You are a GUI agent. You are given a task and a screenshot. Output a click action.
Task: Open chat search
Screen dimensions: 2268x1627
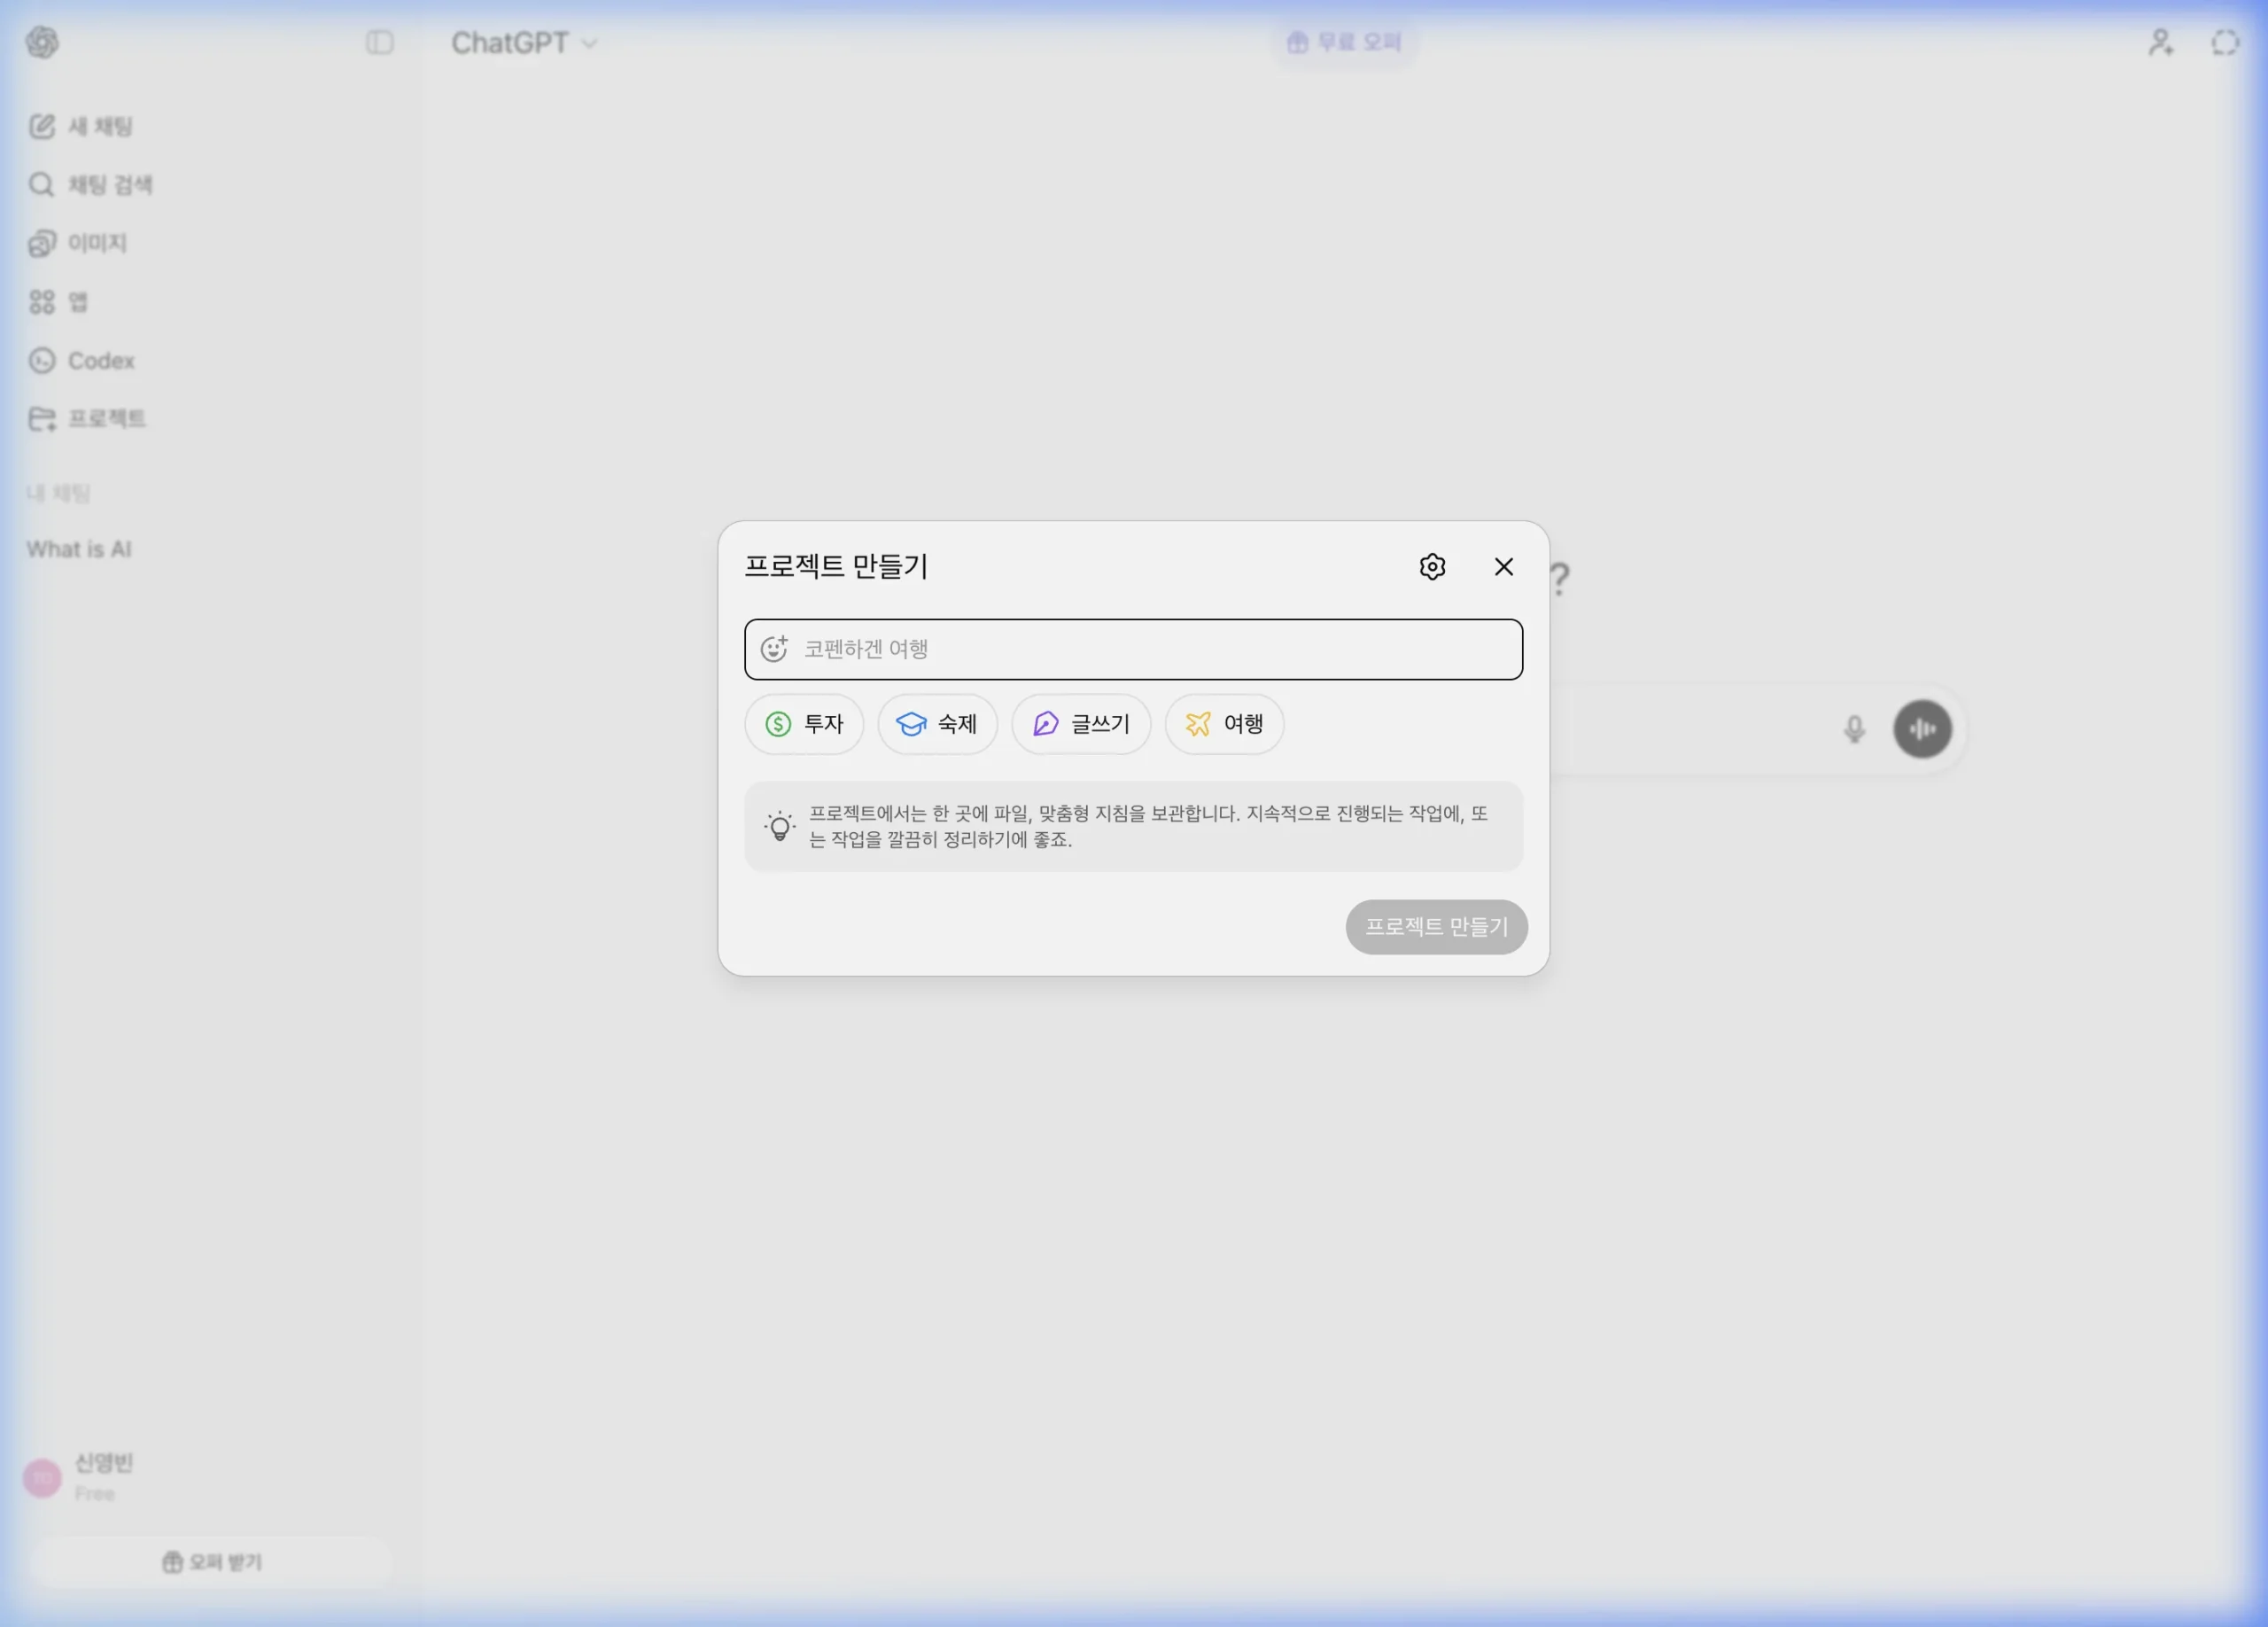click(110, 184)
